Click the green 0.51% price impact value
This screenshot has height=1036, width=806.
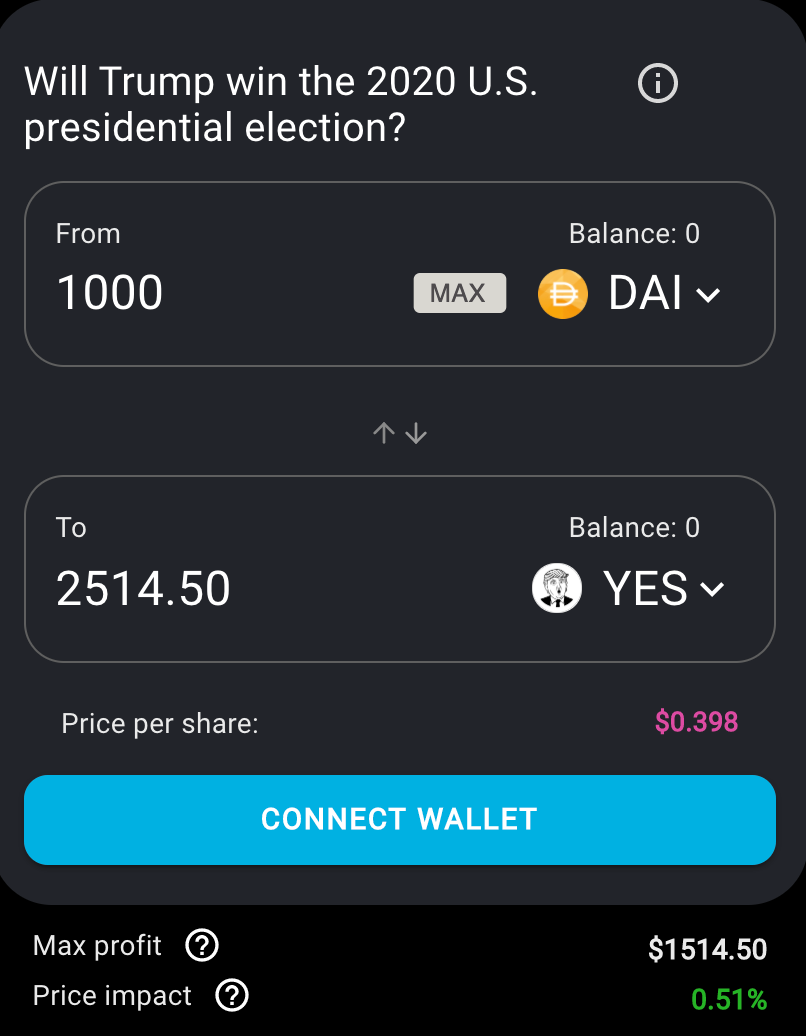[x=728, y=999]
